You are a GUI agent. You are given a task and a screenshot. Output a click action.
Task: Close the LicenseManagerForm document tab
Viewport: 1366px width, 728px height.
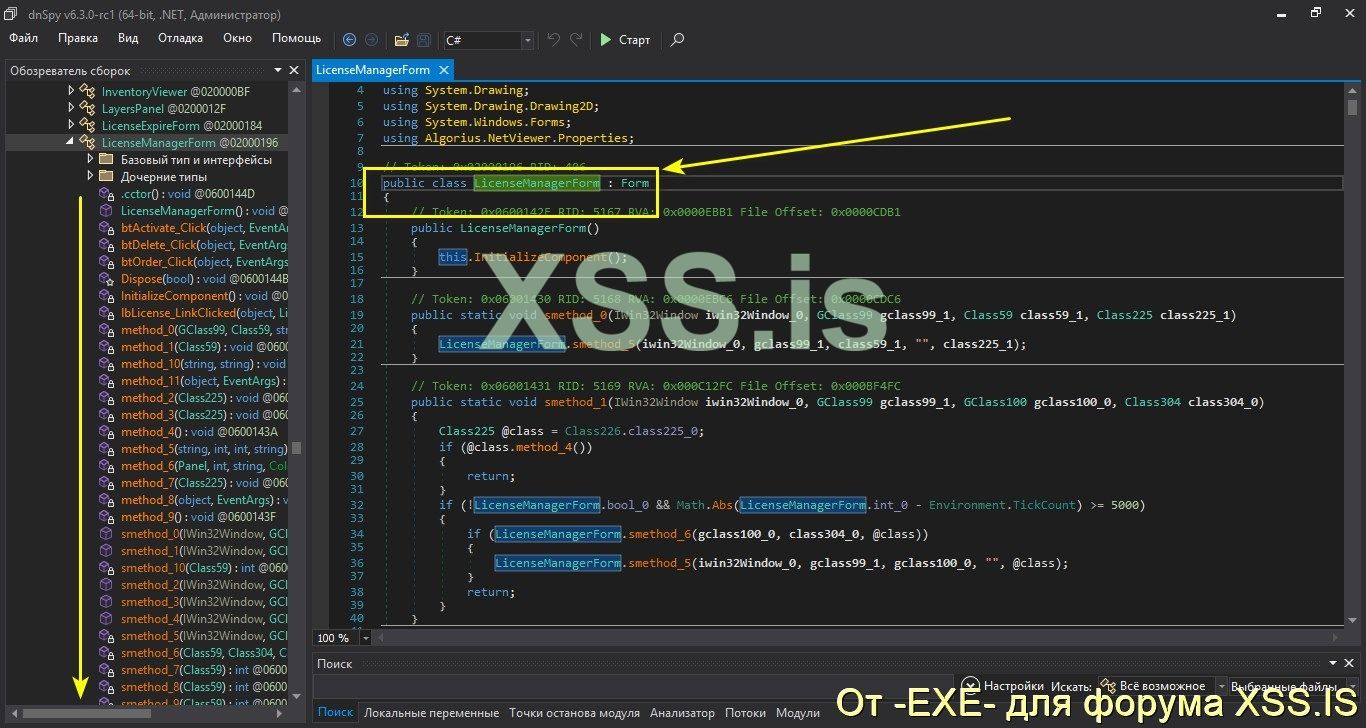tap(443, 70)
